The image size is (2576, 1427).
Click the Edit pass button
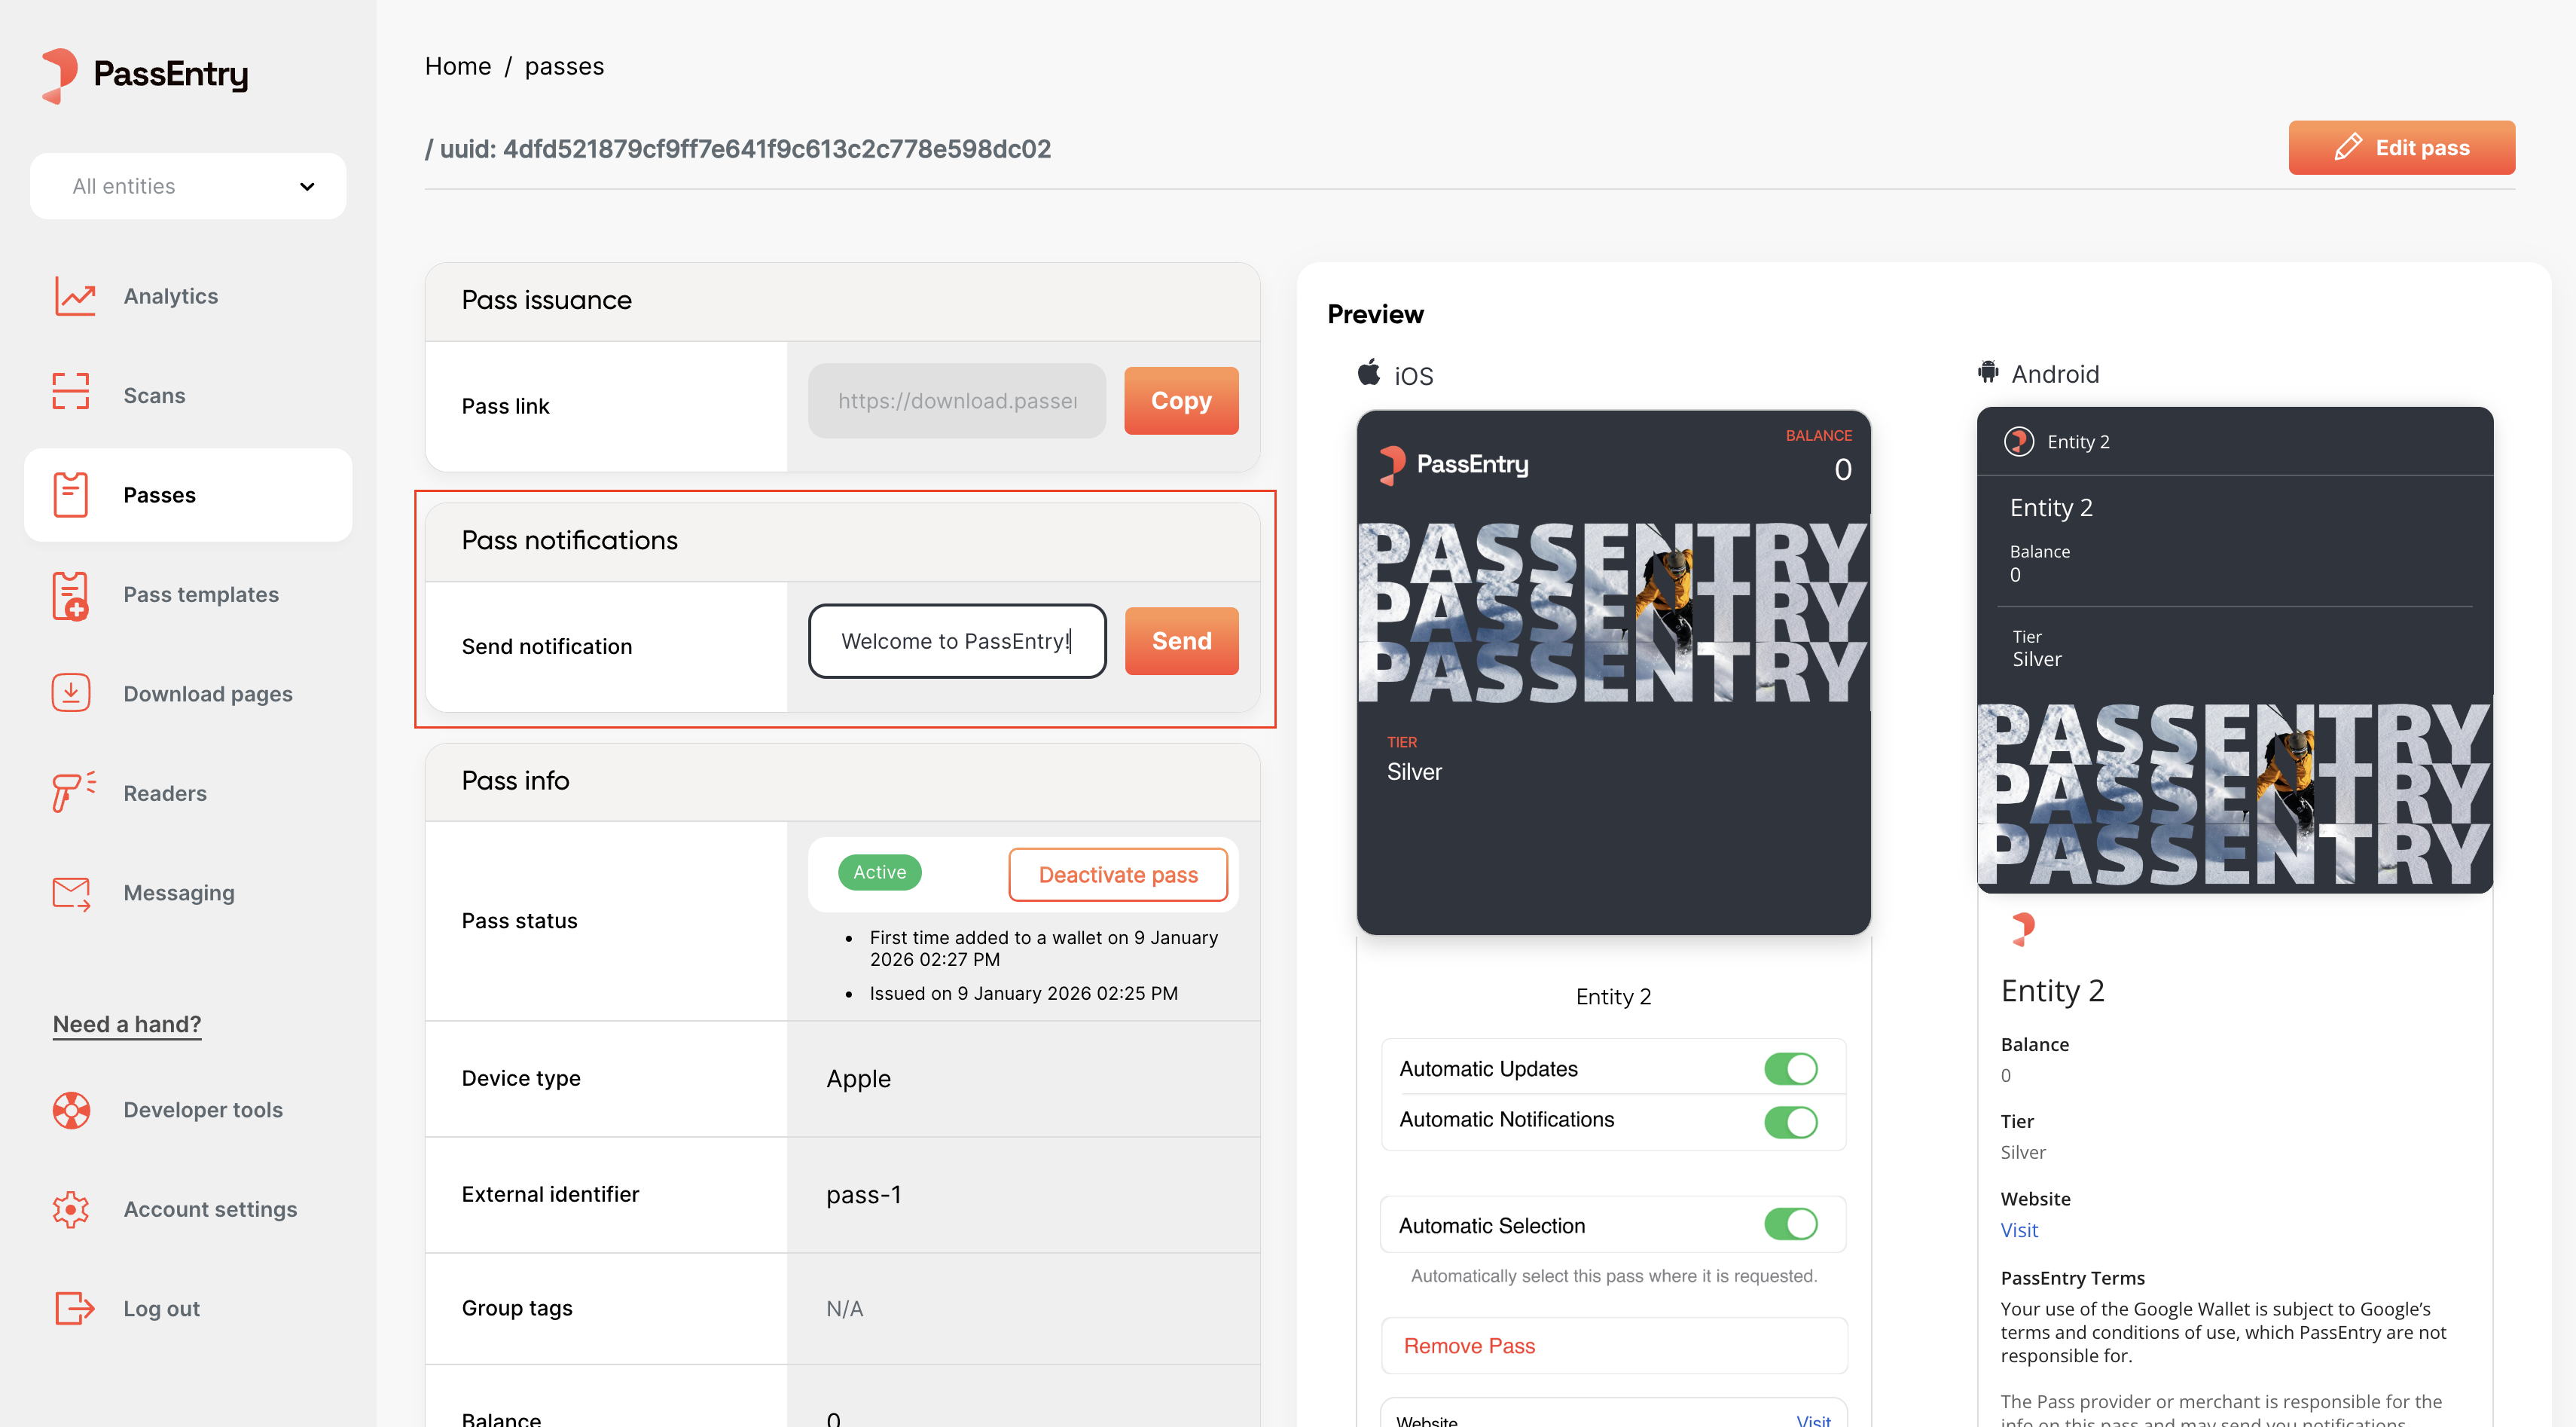pyautogui.click(x=2400, y=148)
